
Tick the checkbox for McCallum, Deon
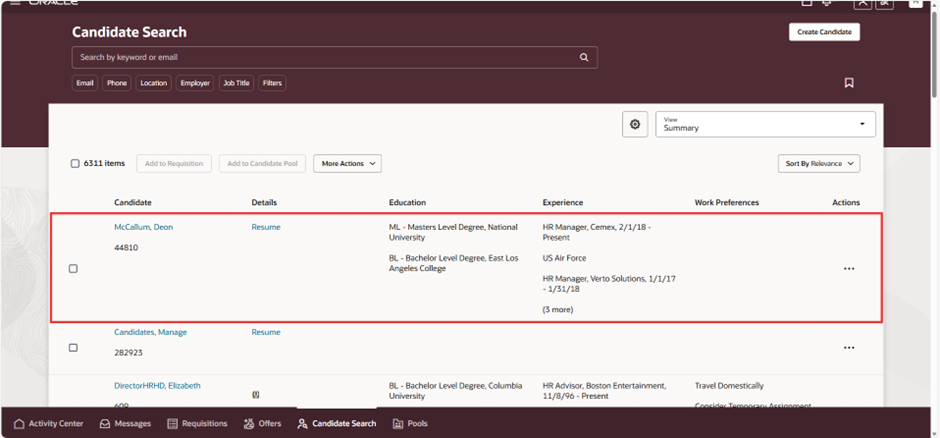tap(73, 268)
